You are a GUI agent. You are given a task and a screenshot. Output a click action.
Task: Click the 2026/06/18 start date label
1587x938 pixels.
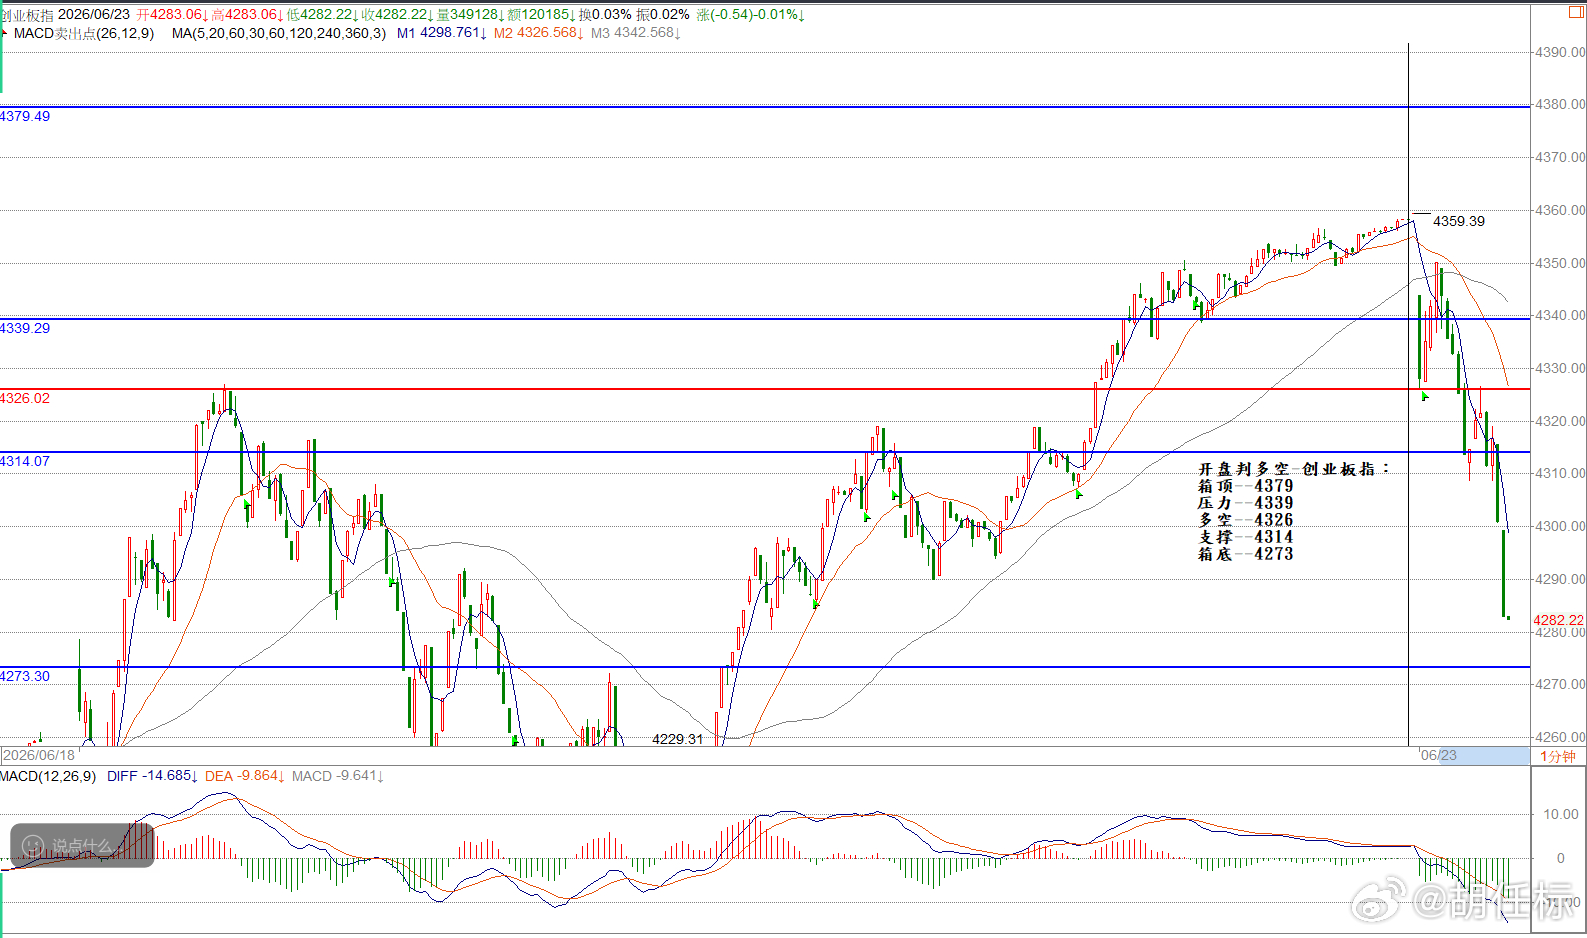(39, 756)
